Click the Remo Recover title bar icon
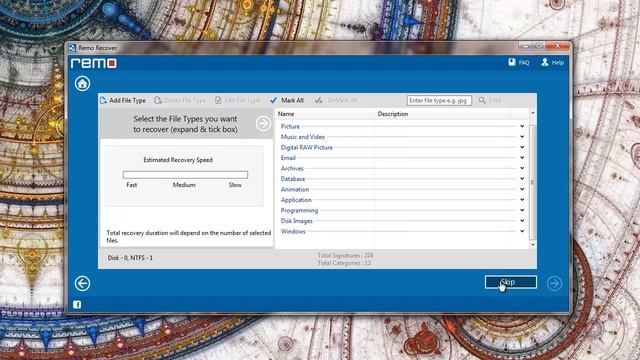Image resolution: width=640 pixels, height=360 pixels. [x=72, y=48]
